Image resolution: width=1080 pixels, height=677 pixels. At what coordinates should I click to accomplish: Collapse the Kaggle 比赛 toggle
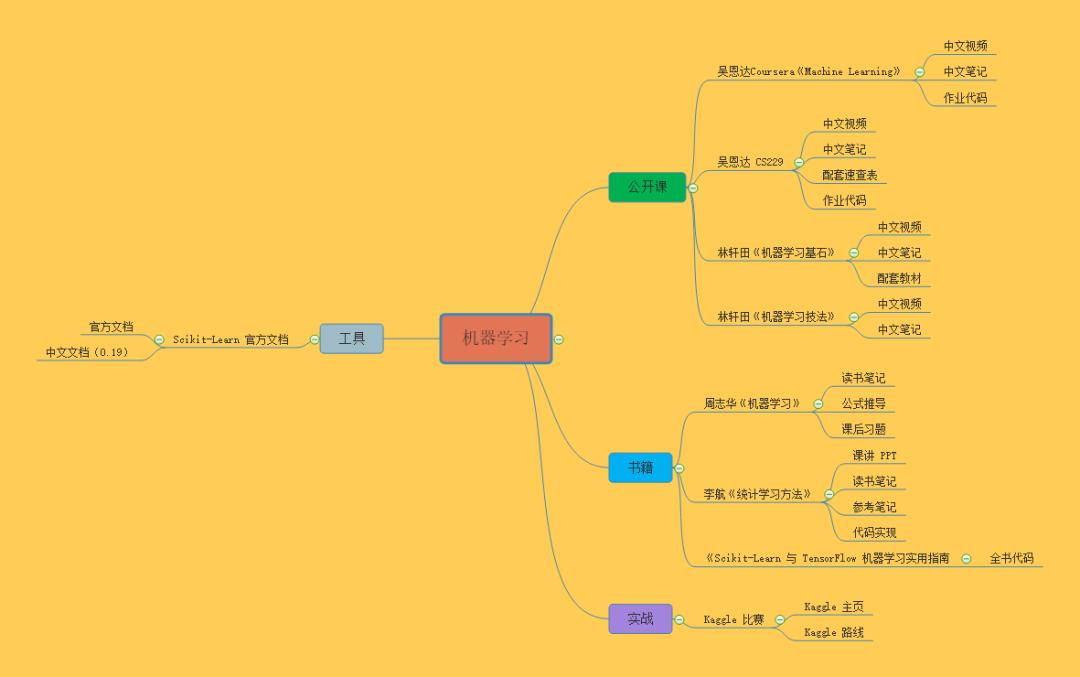pyautogui.click(x=780, y=620)
